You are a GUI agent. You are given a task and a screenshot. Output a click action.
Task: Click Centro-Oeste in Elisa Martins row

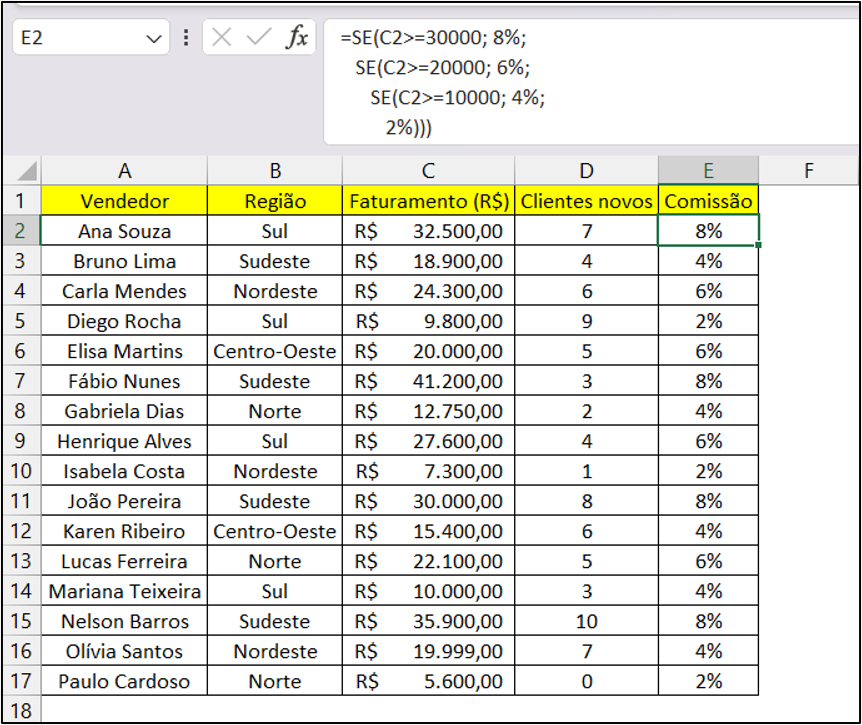275,351
